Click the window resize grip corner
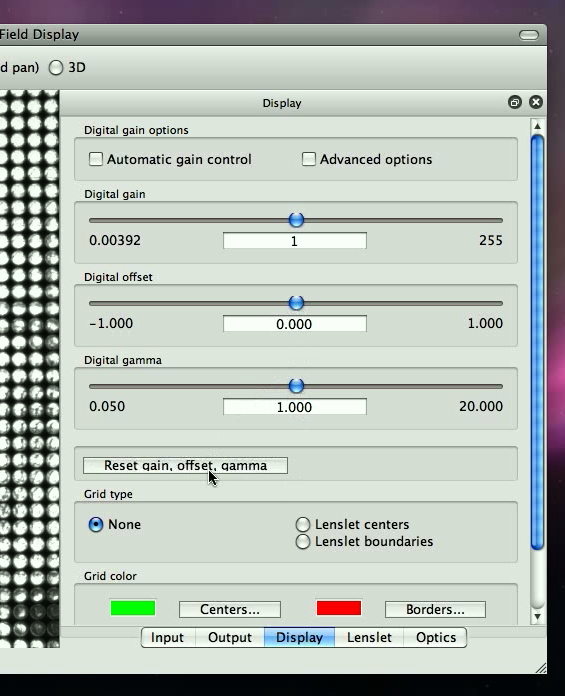 click(541, 668)
